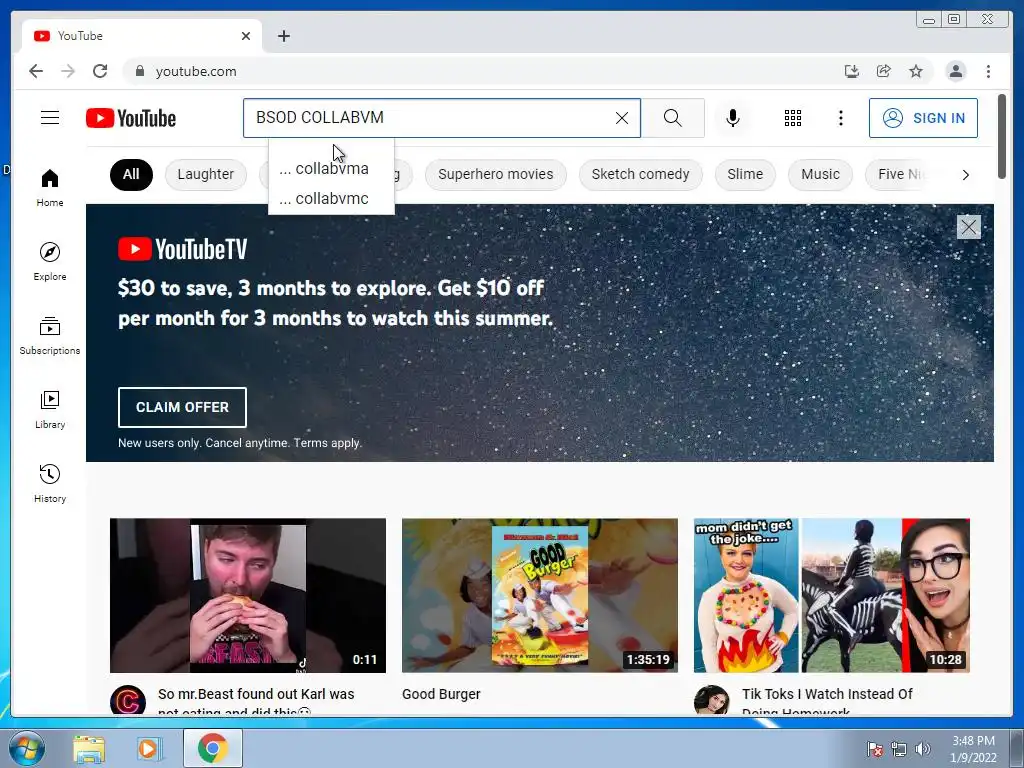
Task: Bookmark this page with star
Action: [916, 71]
